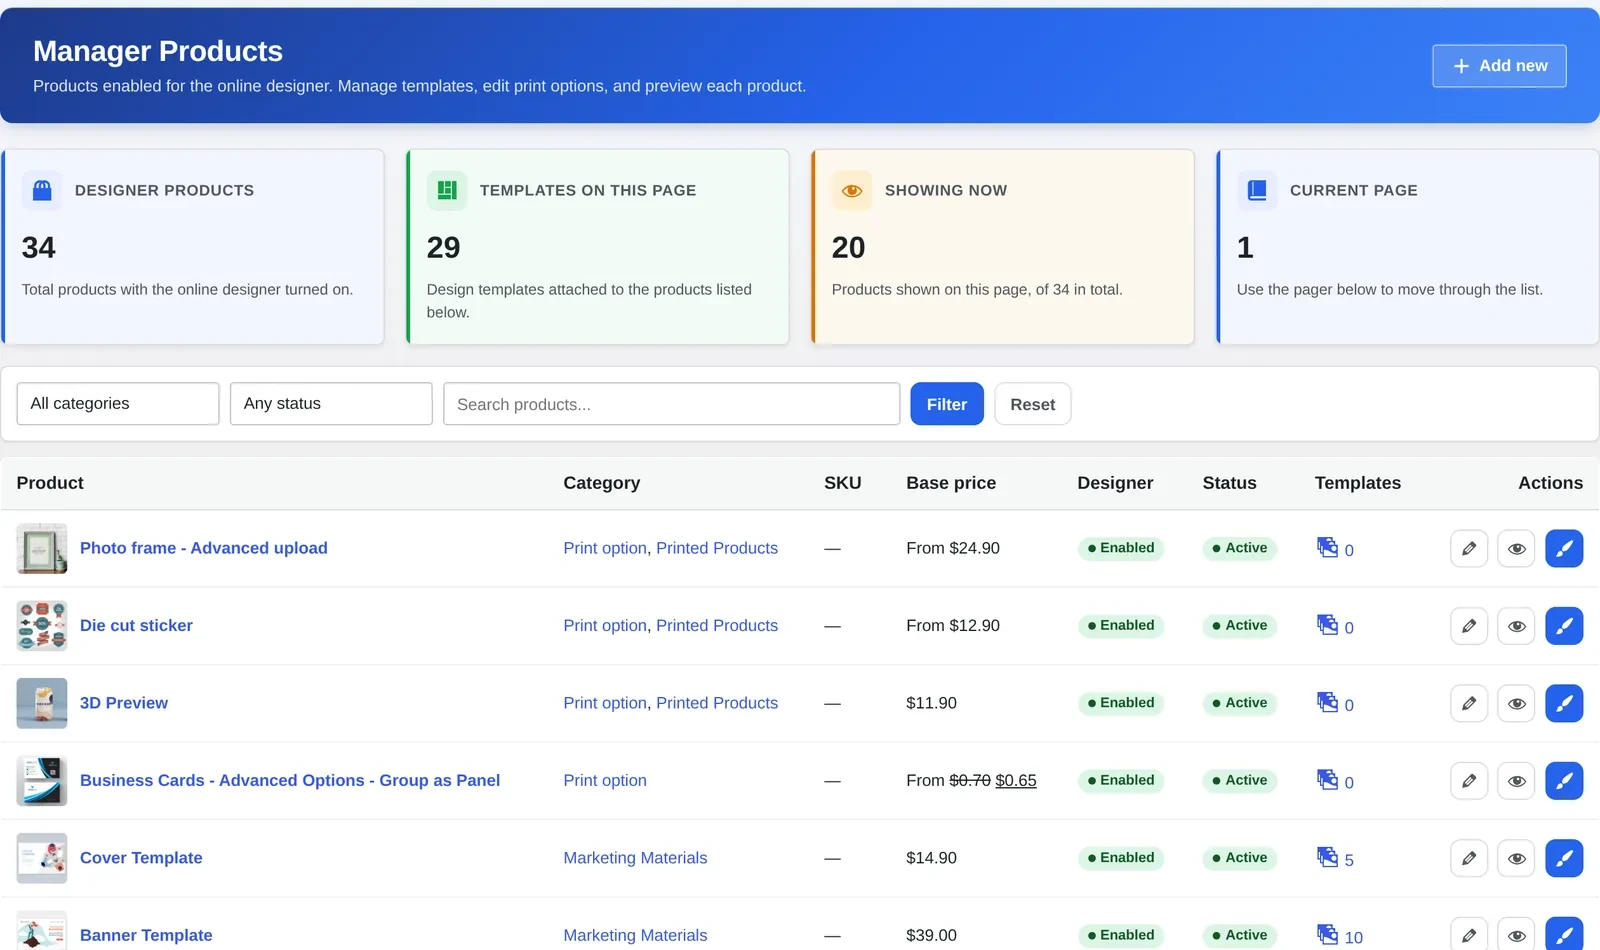Open the Die cut sticker product link
Screen dimensions: 1600x950
136,626
